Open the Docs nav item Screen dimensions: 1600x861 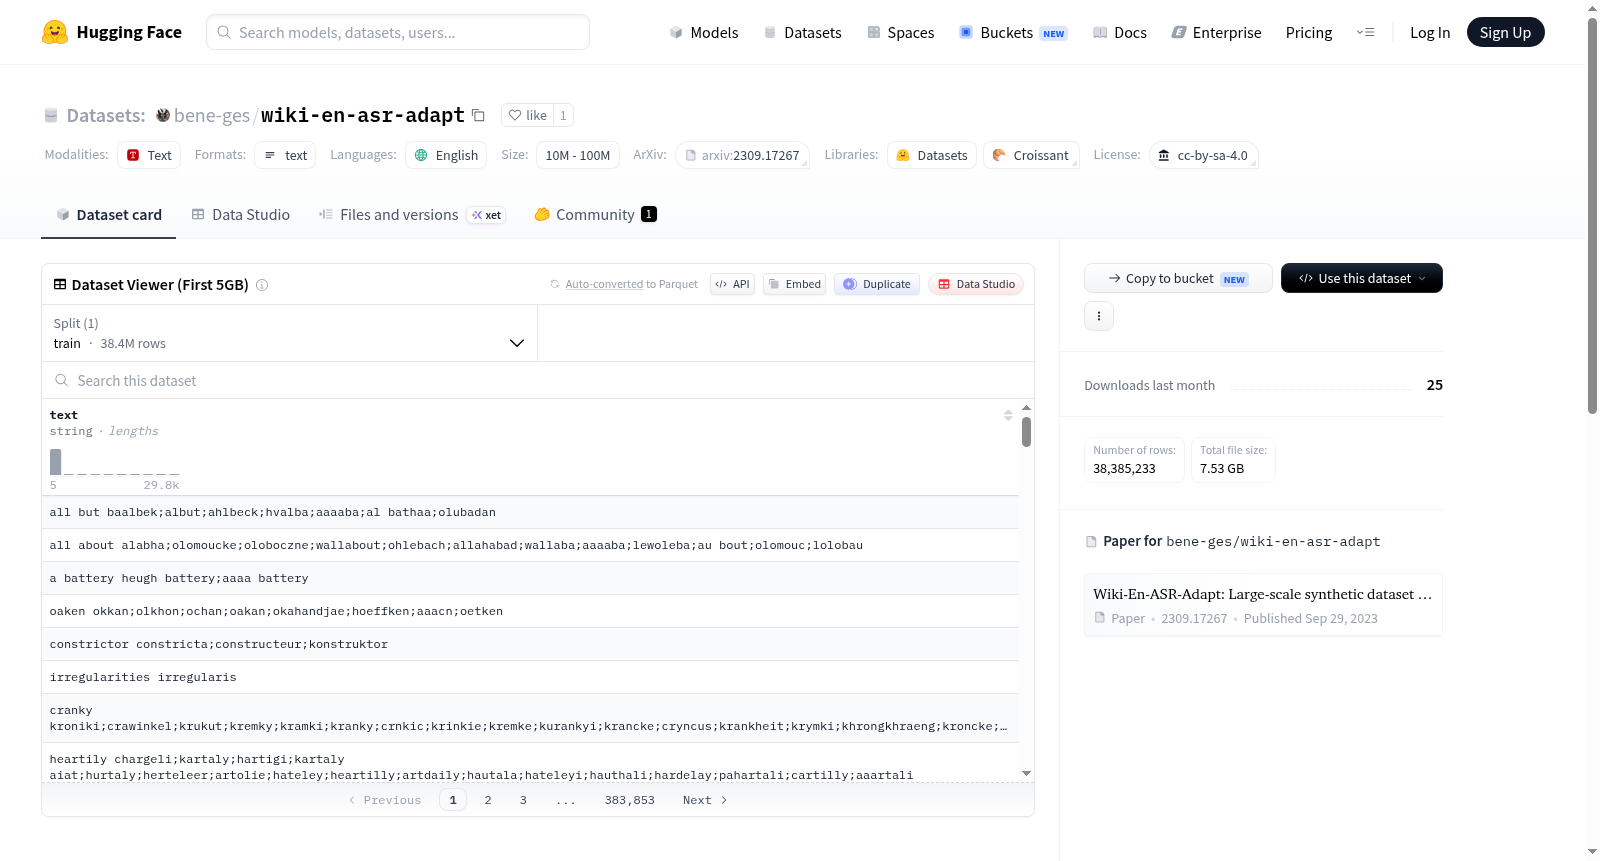click(1120, 33)
